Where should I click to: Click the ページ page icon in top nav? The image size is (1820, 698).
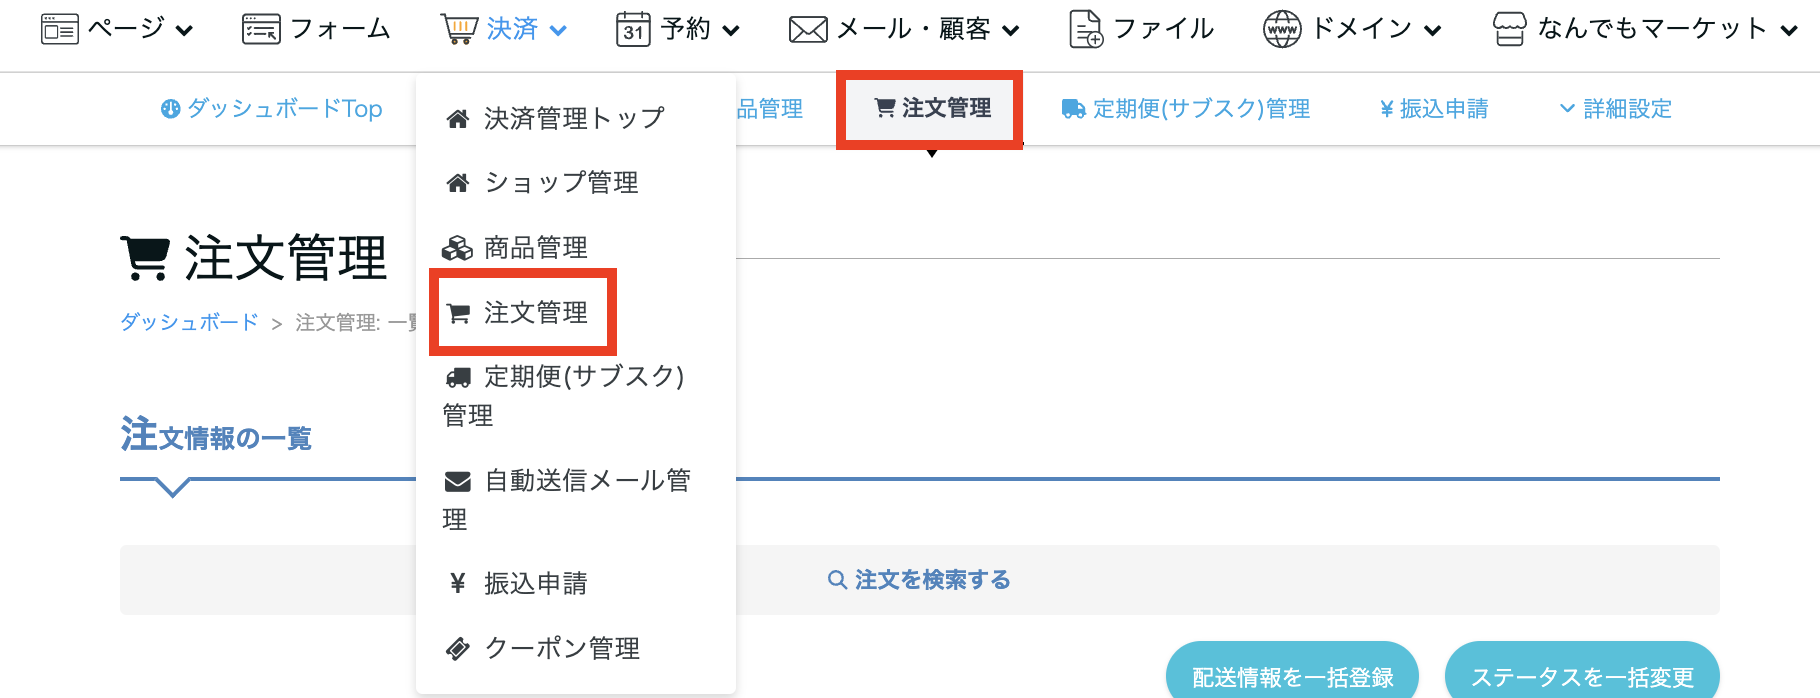coord(59,30)
